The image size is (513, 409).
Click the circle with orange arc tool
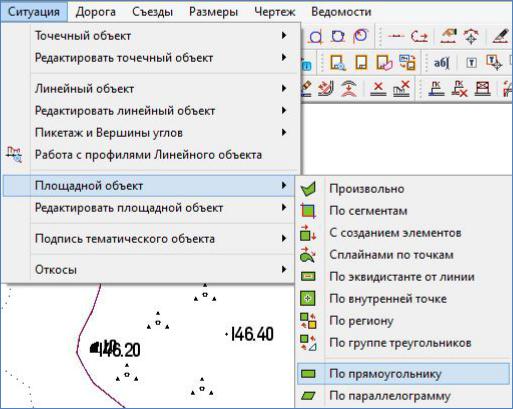coord(360,36)
